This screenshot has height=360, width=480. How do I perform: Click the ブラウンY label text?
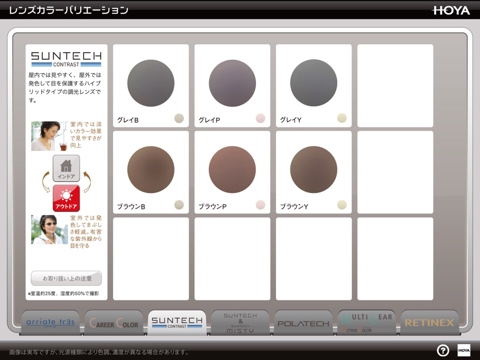(x=294, y=207)
